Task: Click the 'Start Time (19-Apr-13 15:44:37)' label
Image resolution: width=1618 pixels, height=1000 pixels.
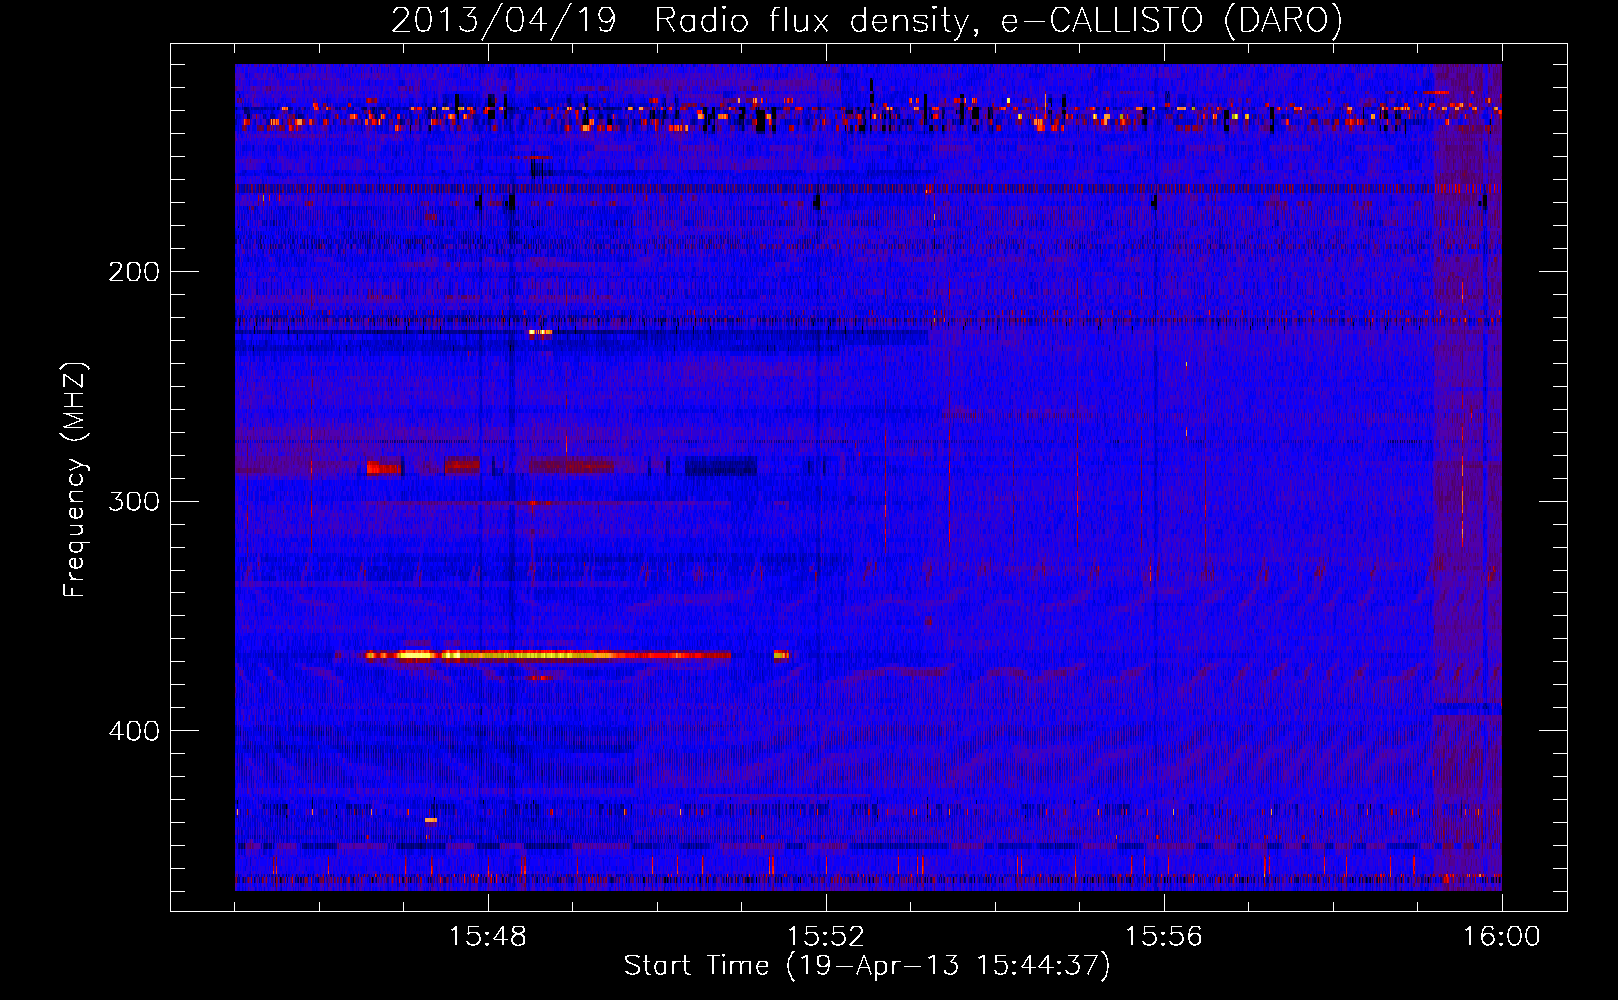Action: pos(867,966)
